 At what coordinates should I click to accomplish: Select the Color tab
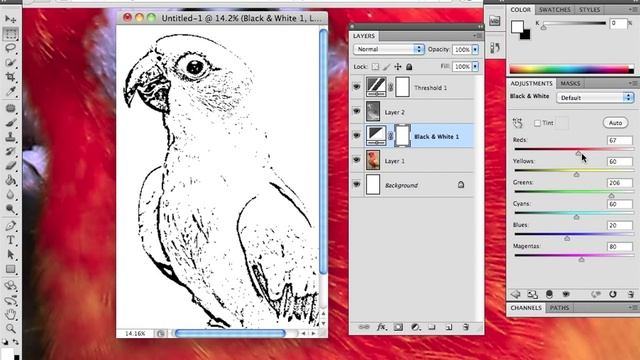[520, 9]
